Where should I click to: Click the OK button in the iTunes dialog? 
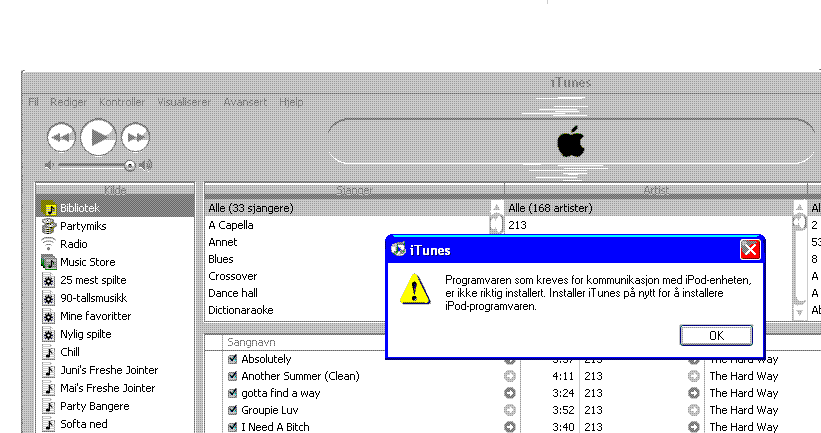pos(716,336)
